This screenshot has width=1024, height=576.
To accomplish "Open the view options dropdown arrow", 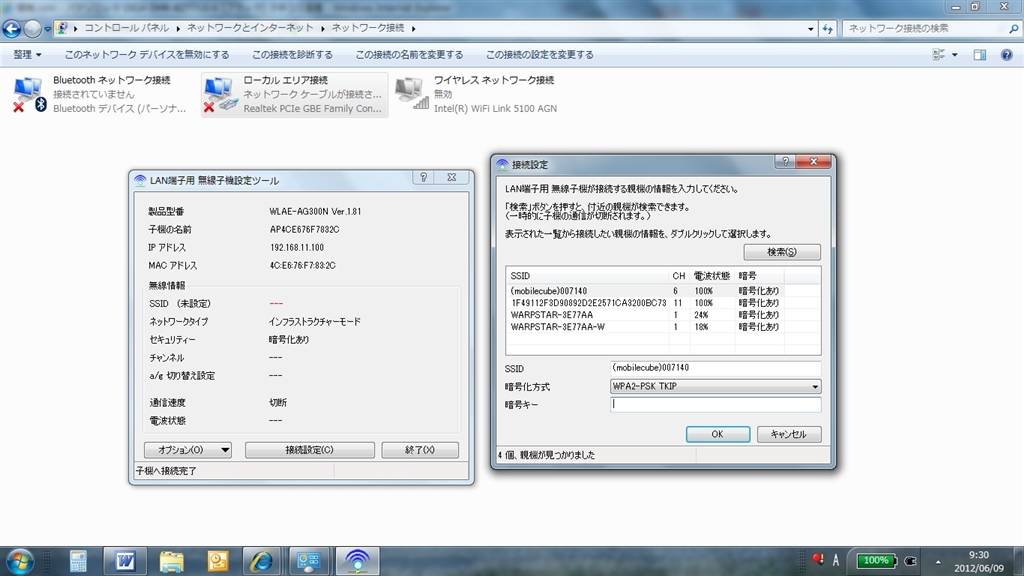I will pyautogui.click(x=954, y=55).
